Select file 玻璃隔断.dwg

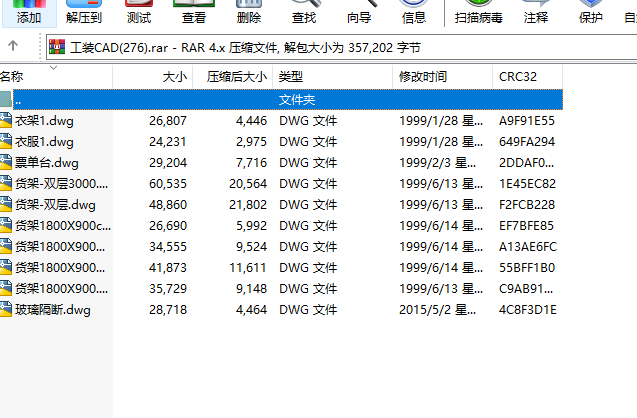point(52,310)
